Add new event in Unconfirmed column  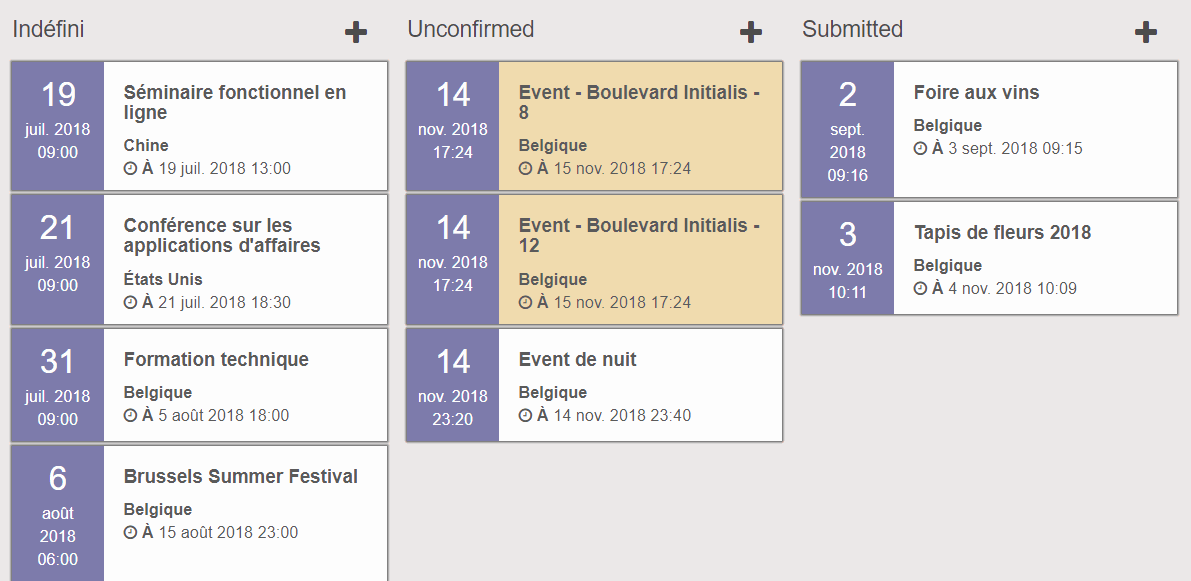pos(750,32)
